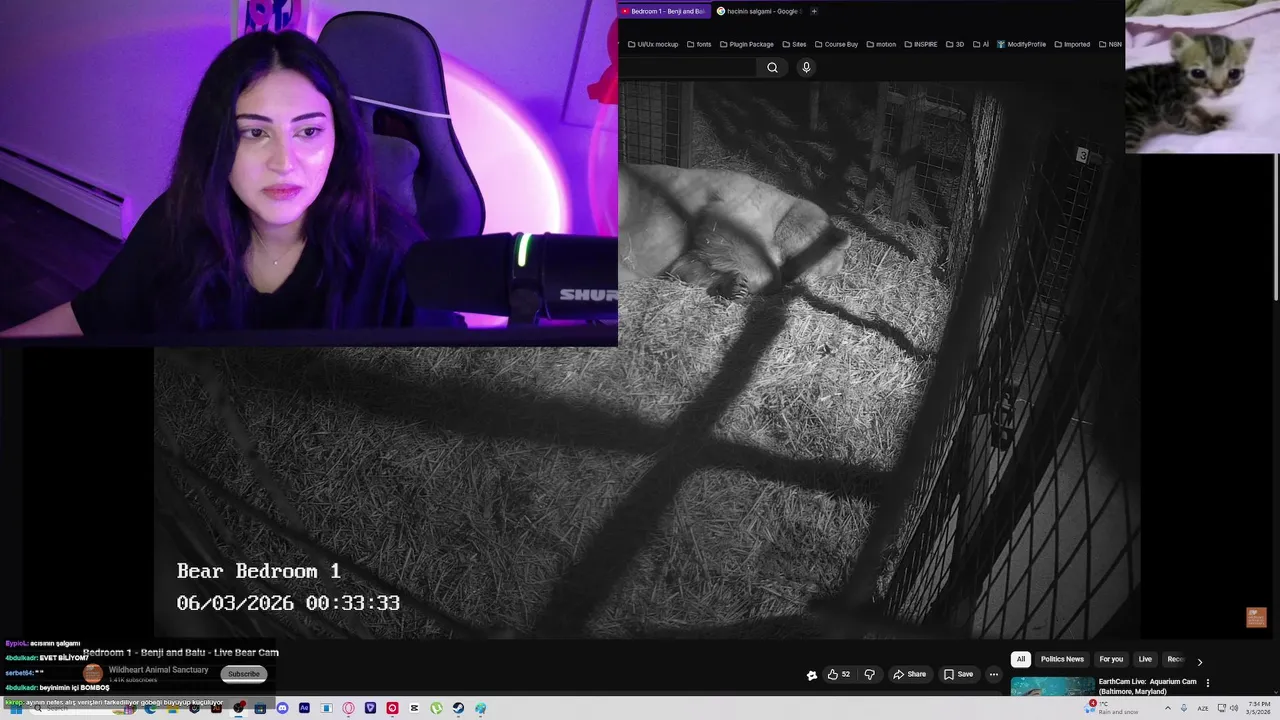The image size is (1280, 720).
Task: Open the UI/Ux mockup bookmark folder
Action: pyautogui.click(x=653, y=44)
